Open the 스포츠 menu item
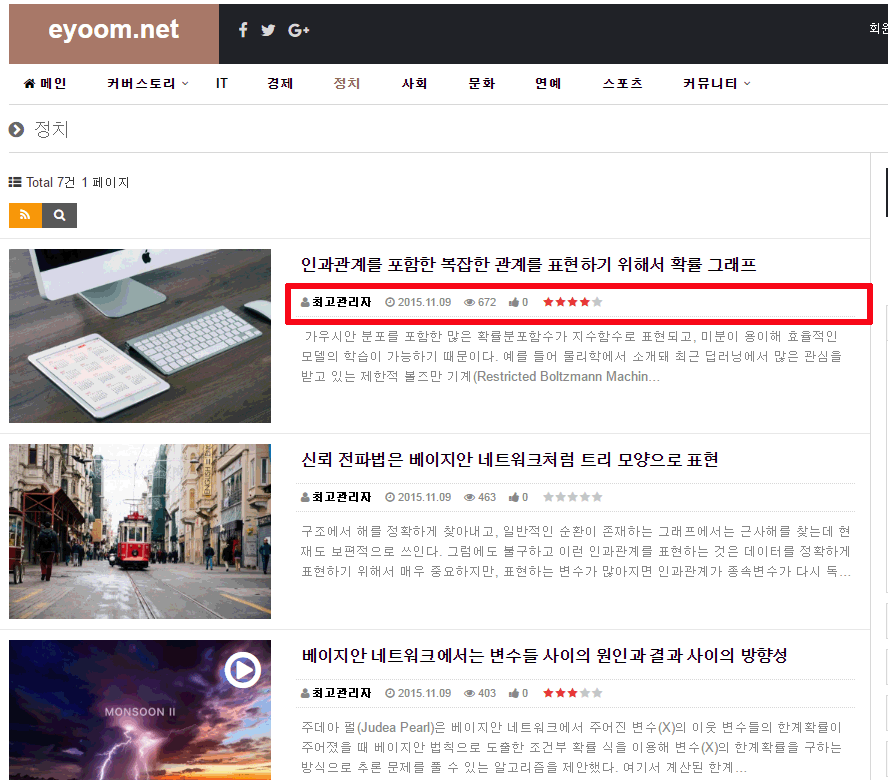 pyautogui.click(x=622, y=84)
